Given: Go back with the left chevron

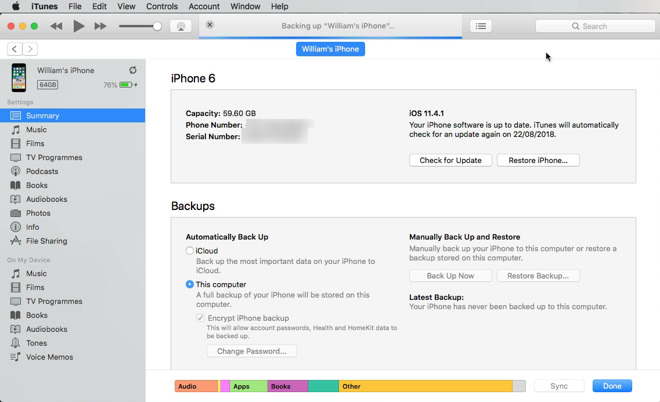Looking at the screenshot, I should (15, 49).
